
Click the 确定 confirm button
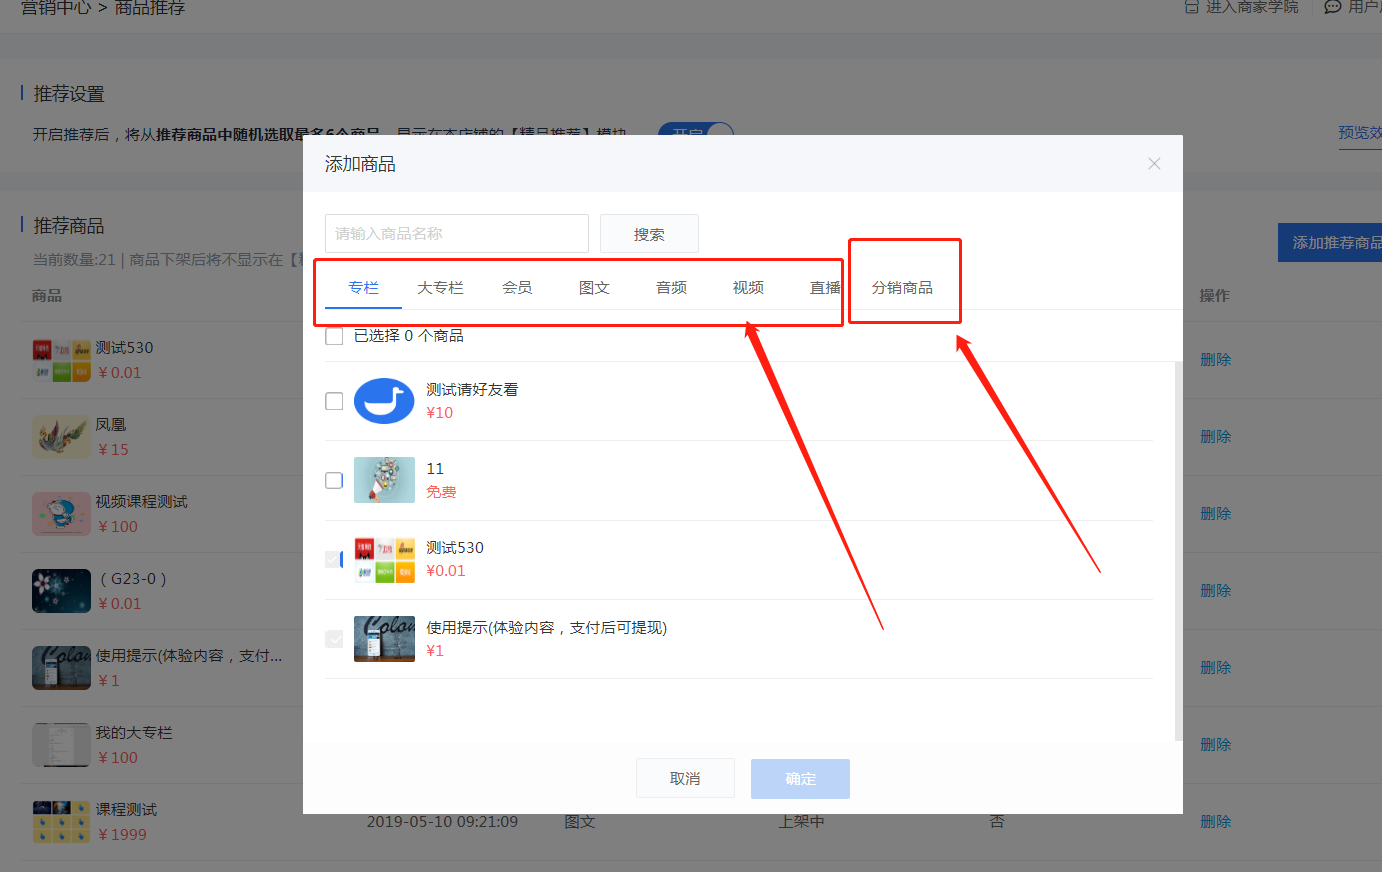point(800,779)
